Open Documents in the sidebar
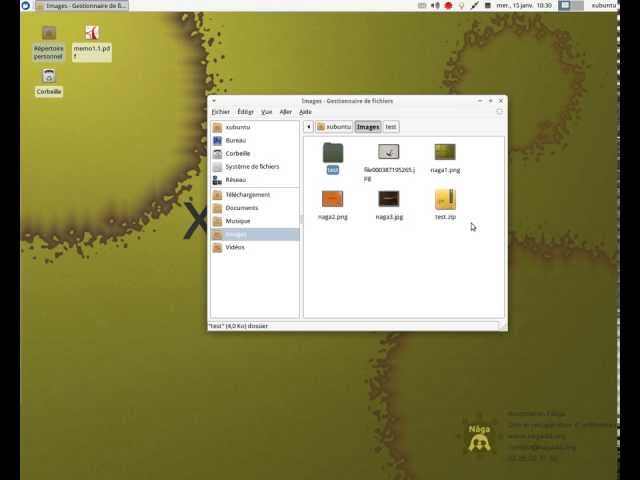Screen dimensions: 640x480 [255, 208]
